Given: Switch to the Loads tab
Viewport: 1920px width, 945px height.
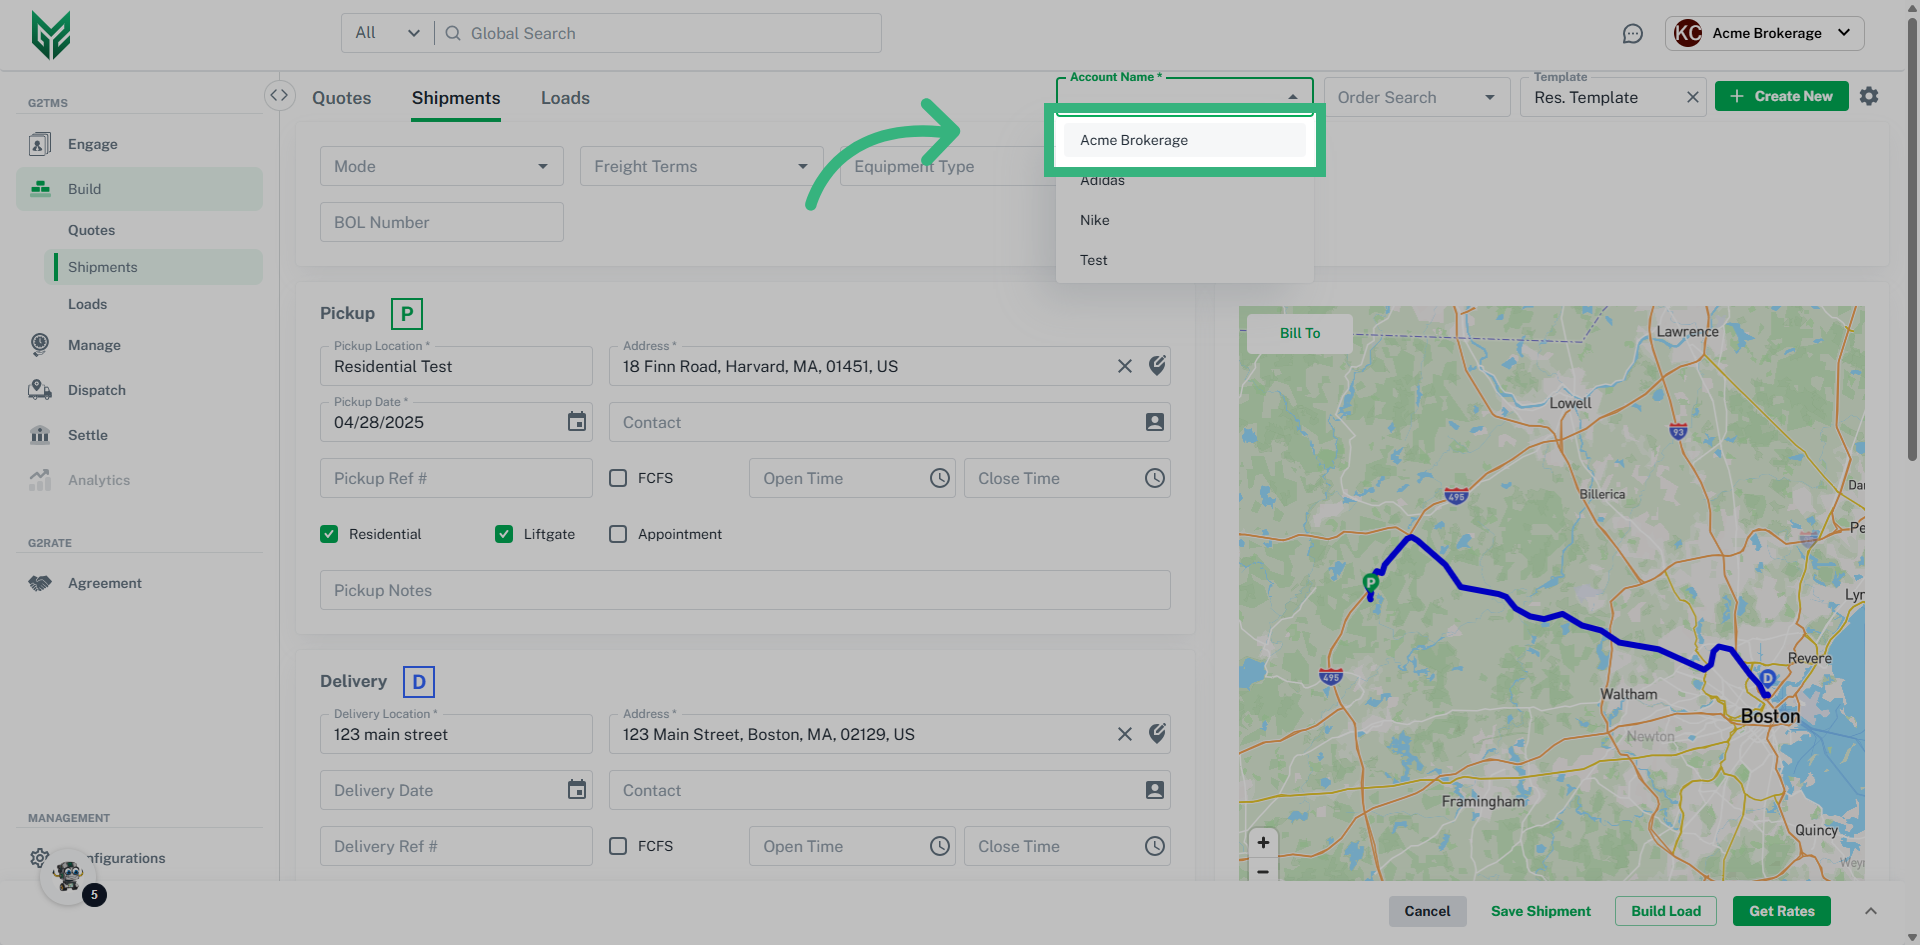Looking at the screenshot, I should click(564, 97).
